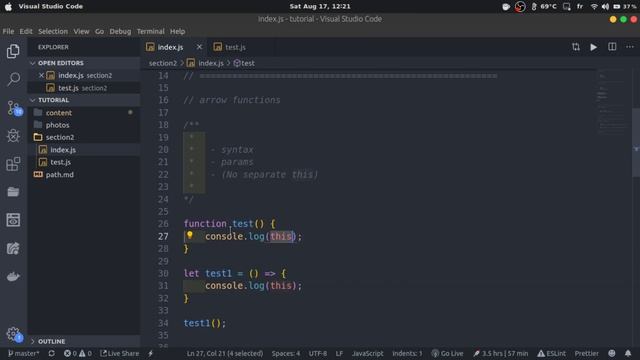This screenshot has width=640, height=360.
Task: Close index.js in Open Editors list
Action: point(41,75)
